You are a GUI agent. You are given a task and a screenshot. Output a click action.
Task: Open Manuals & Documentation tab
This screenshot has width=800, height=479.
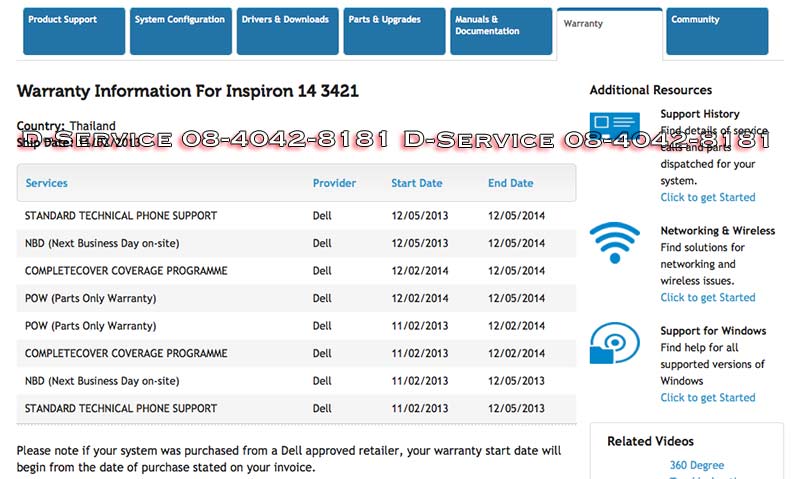click(501, 31)
